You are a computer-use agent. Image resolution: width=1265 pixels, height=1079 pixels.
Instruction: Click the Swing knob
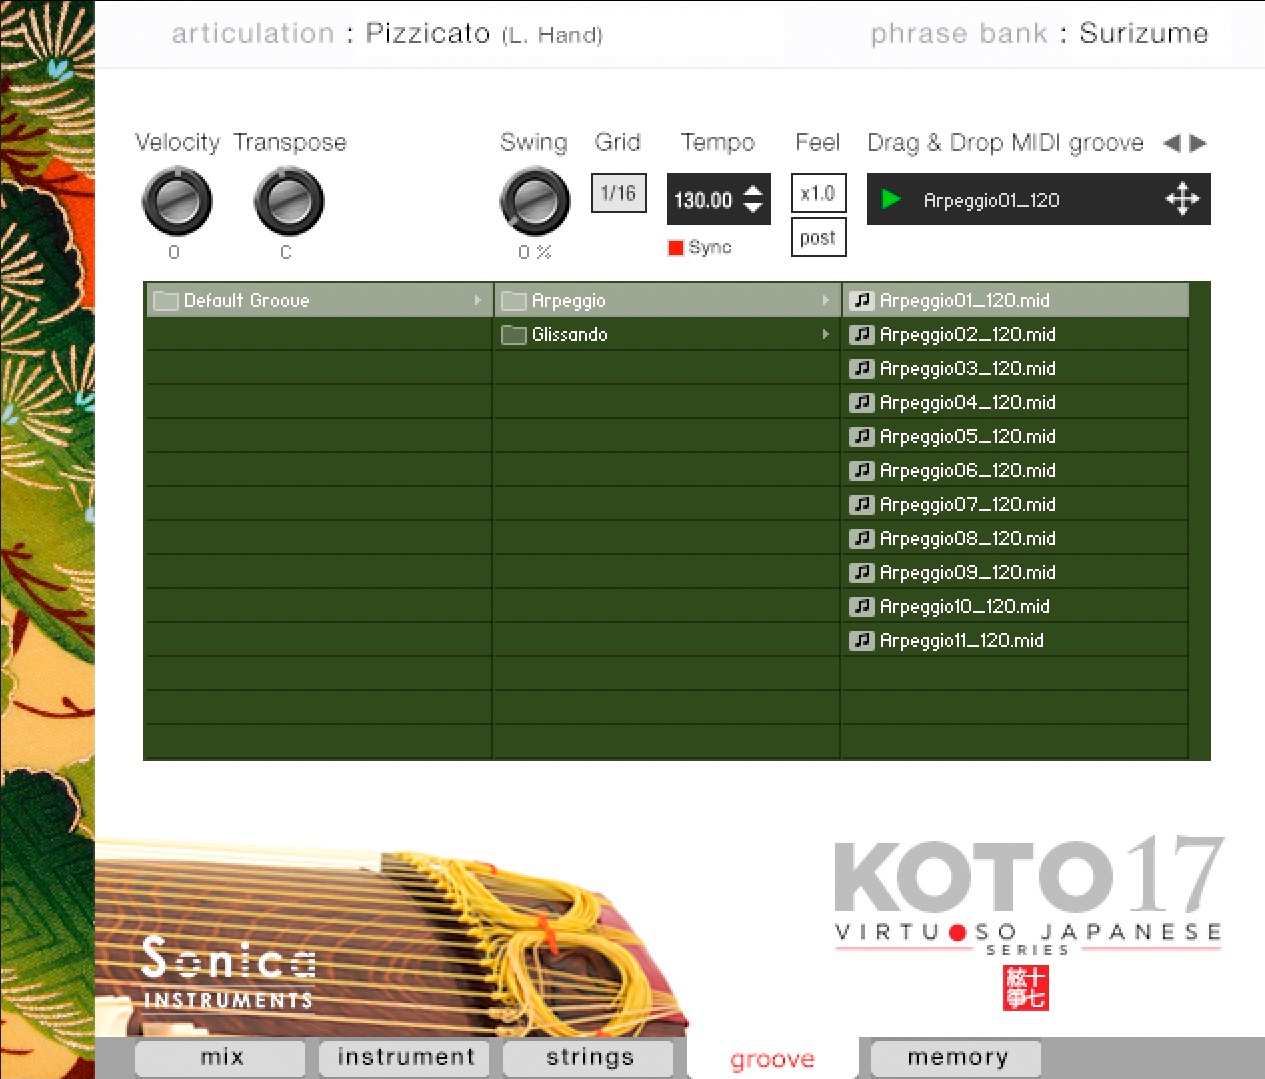(534, 200)
